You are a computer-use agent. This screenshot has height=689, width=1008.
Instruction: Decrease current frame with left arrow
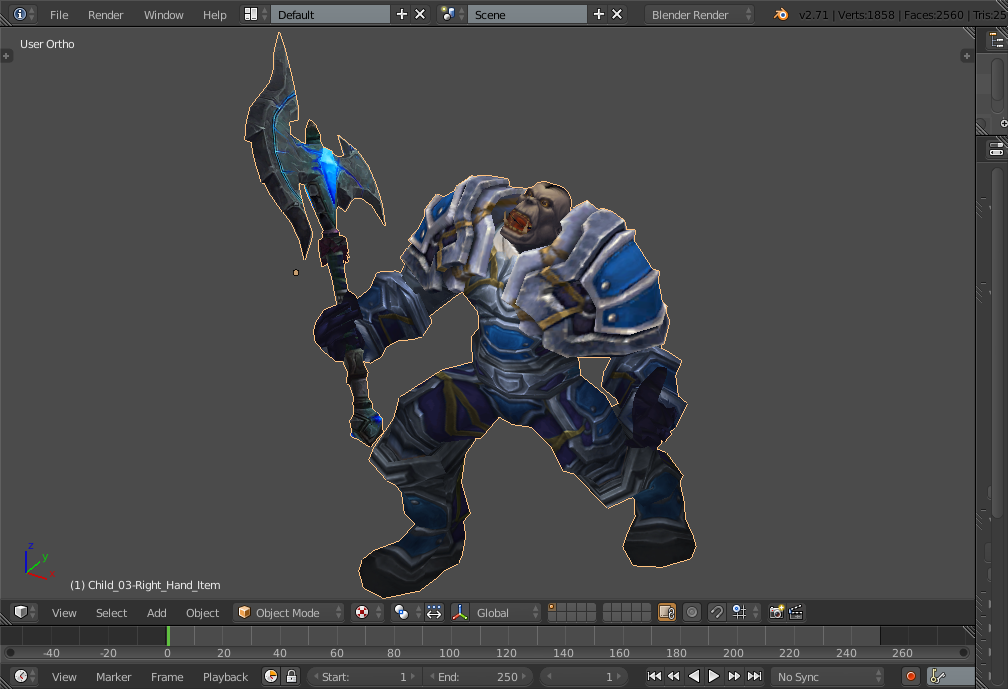[548, 676]
